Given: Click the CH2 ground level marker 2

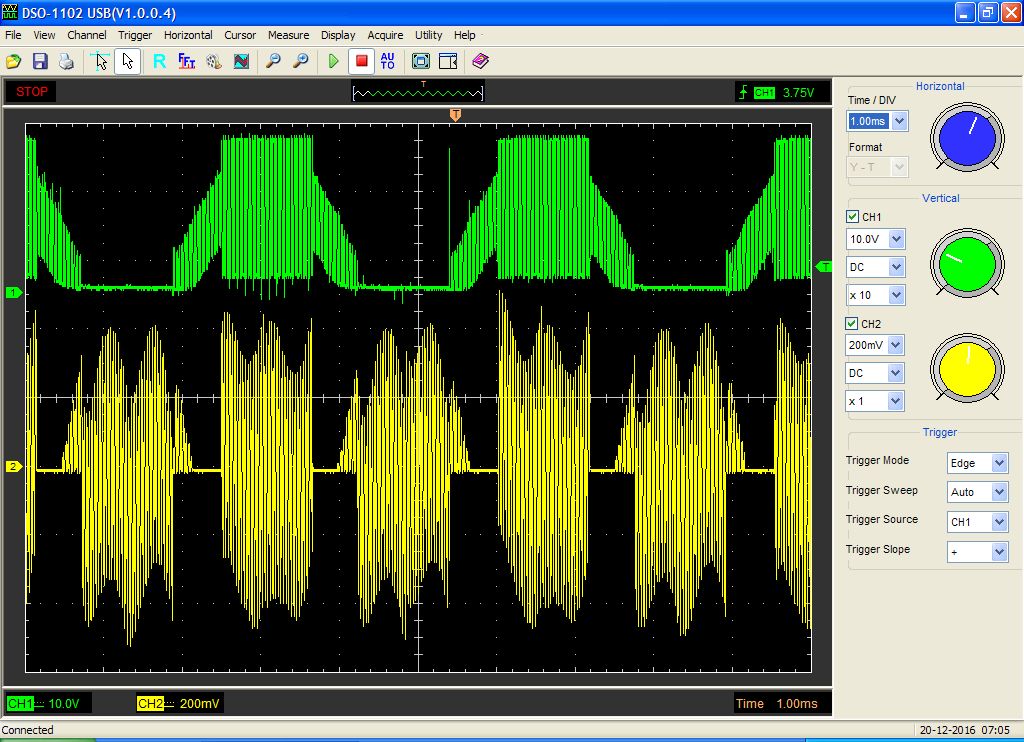Looking at the screenshot, I should [x=14, y=466].
